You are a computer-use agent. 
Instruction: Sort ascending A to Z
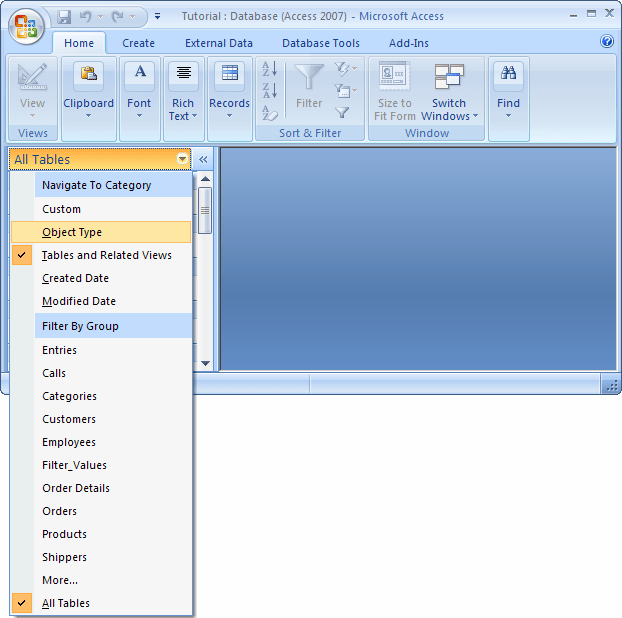(x=269, y=69)
